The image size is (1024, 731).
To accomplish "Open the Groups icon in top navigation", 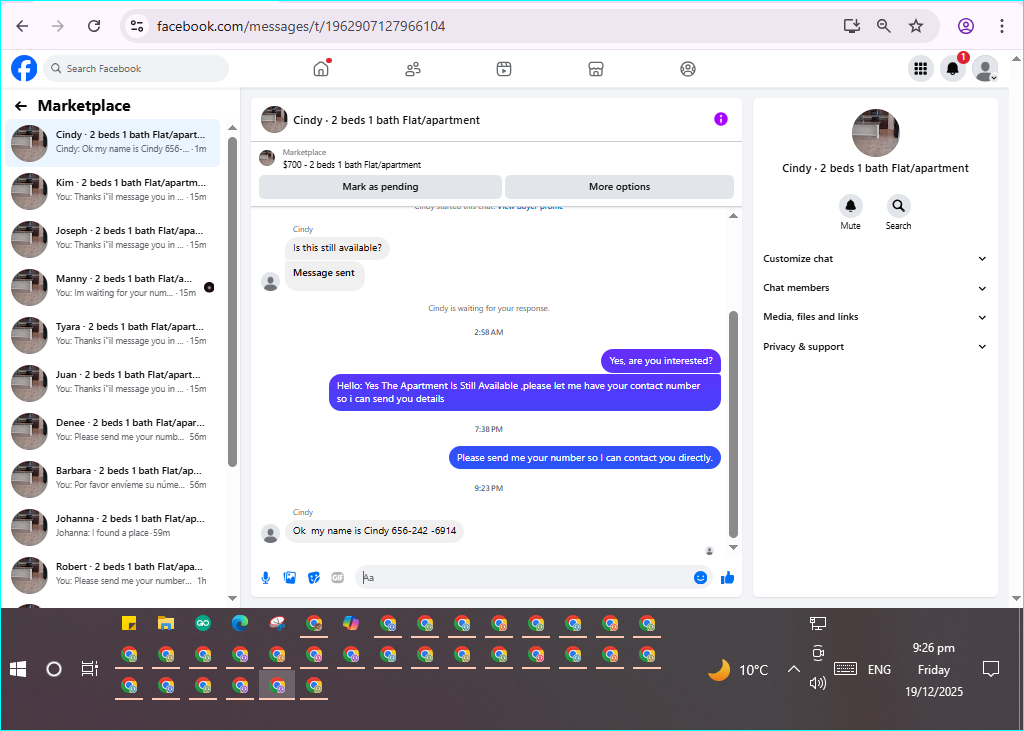I will coord(688,69).
